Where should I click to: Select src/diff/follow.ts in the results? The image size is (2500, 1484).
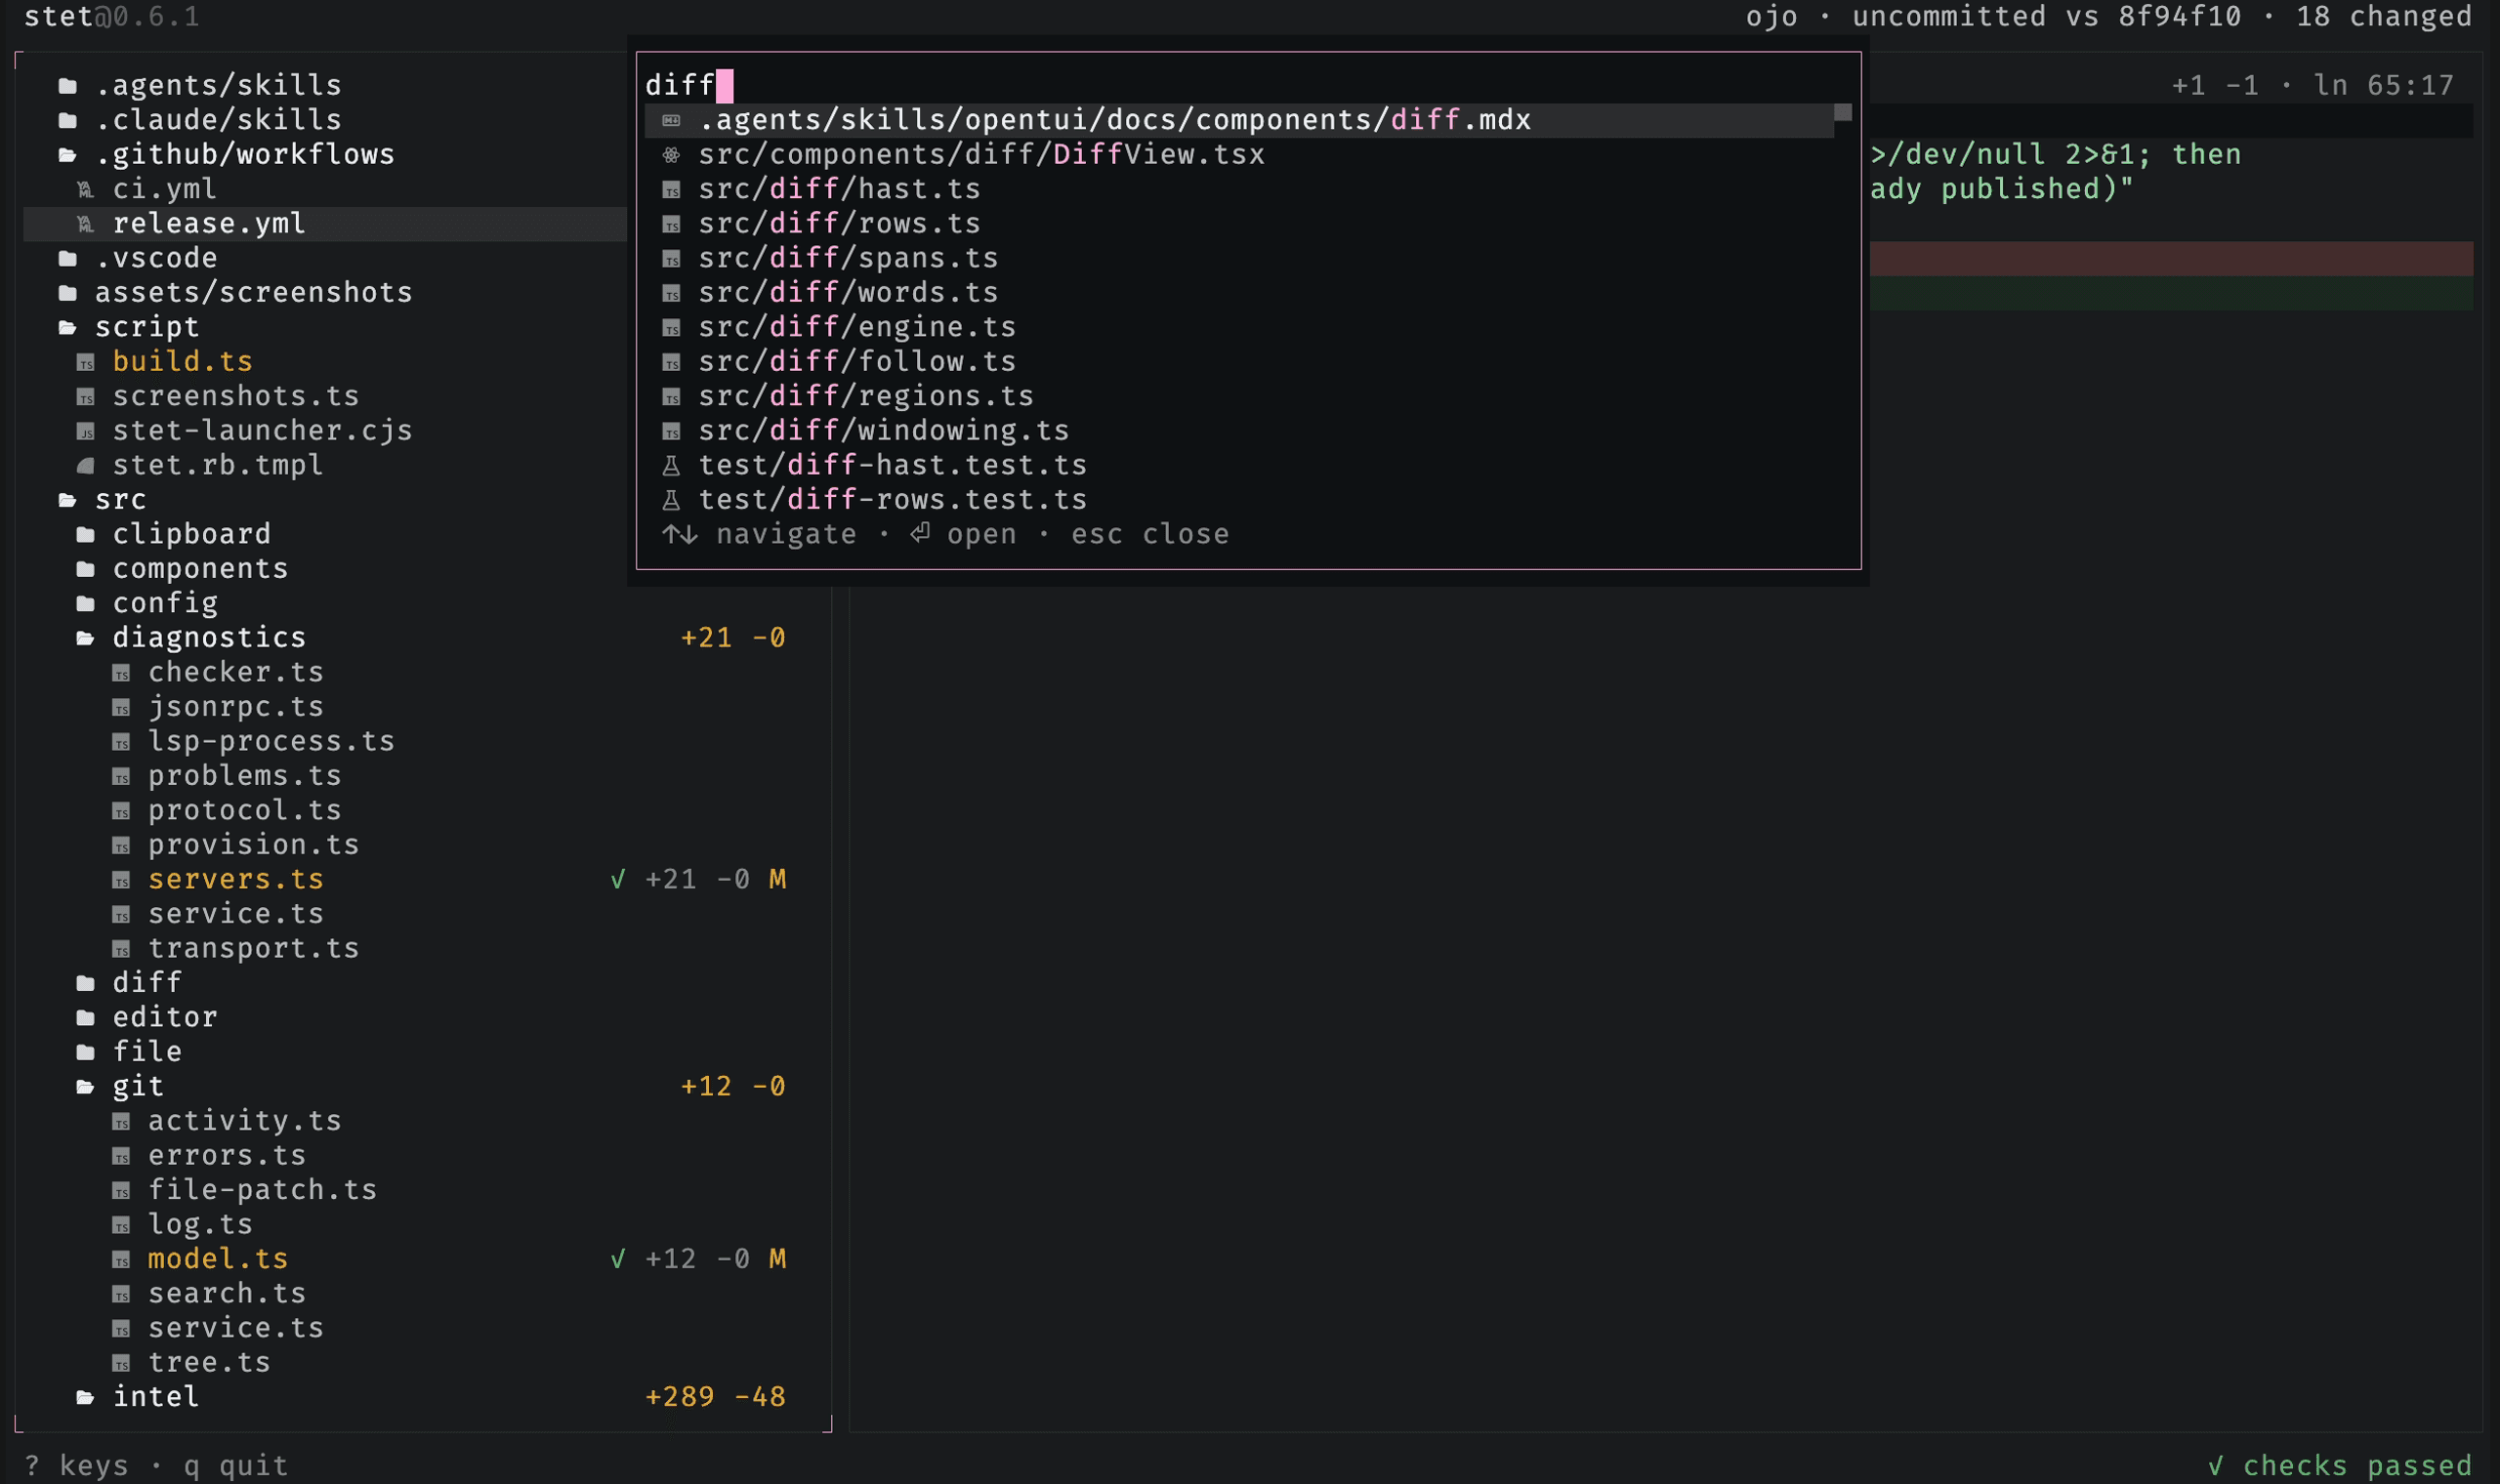pyautogui.click(x=1239, y=362)
